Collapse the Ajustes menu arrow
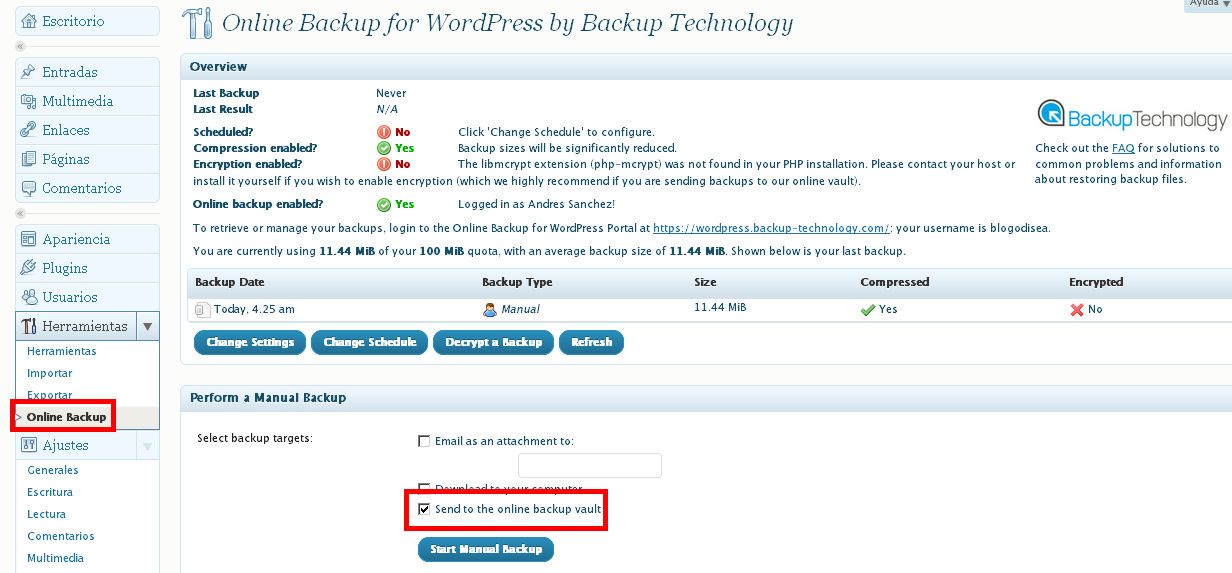 (x=147, y=445)
